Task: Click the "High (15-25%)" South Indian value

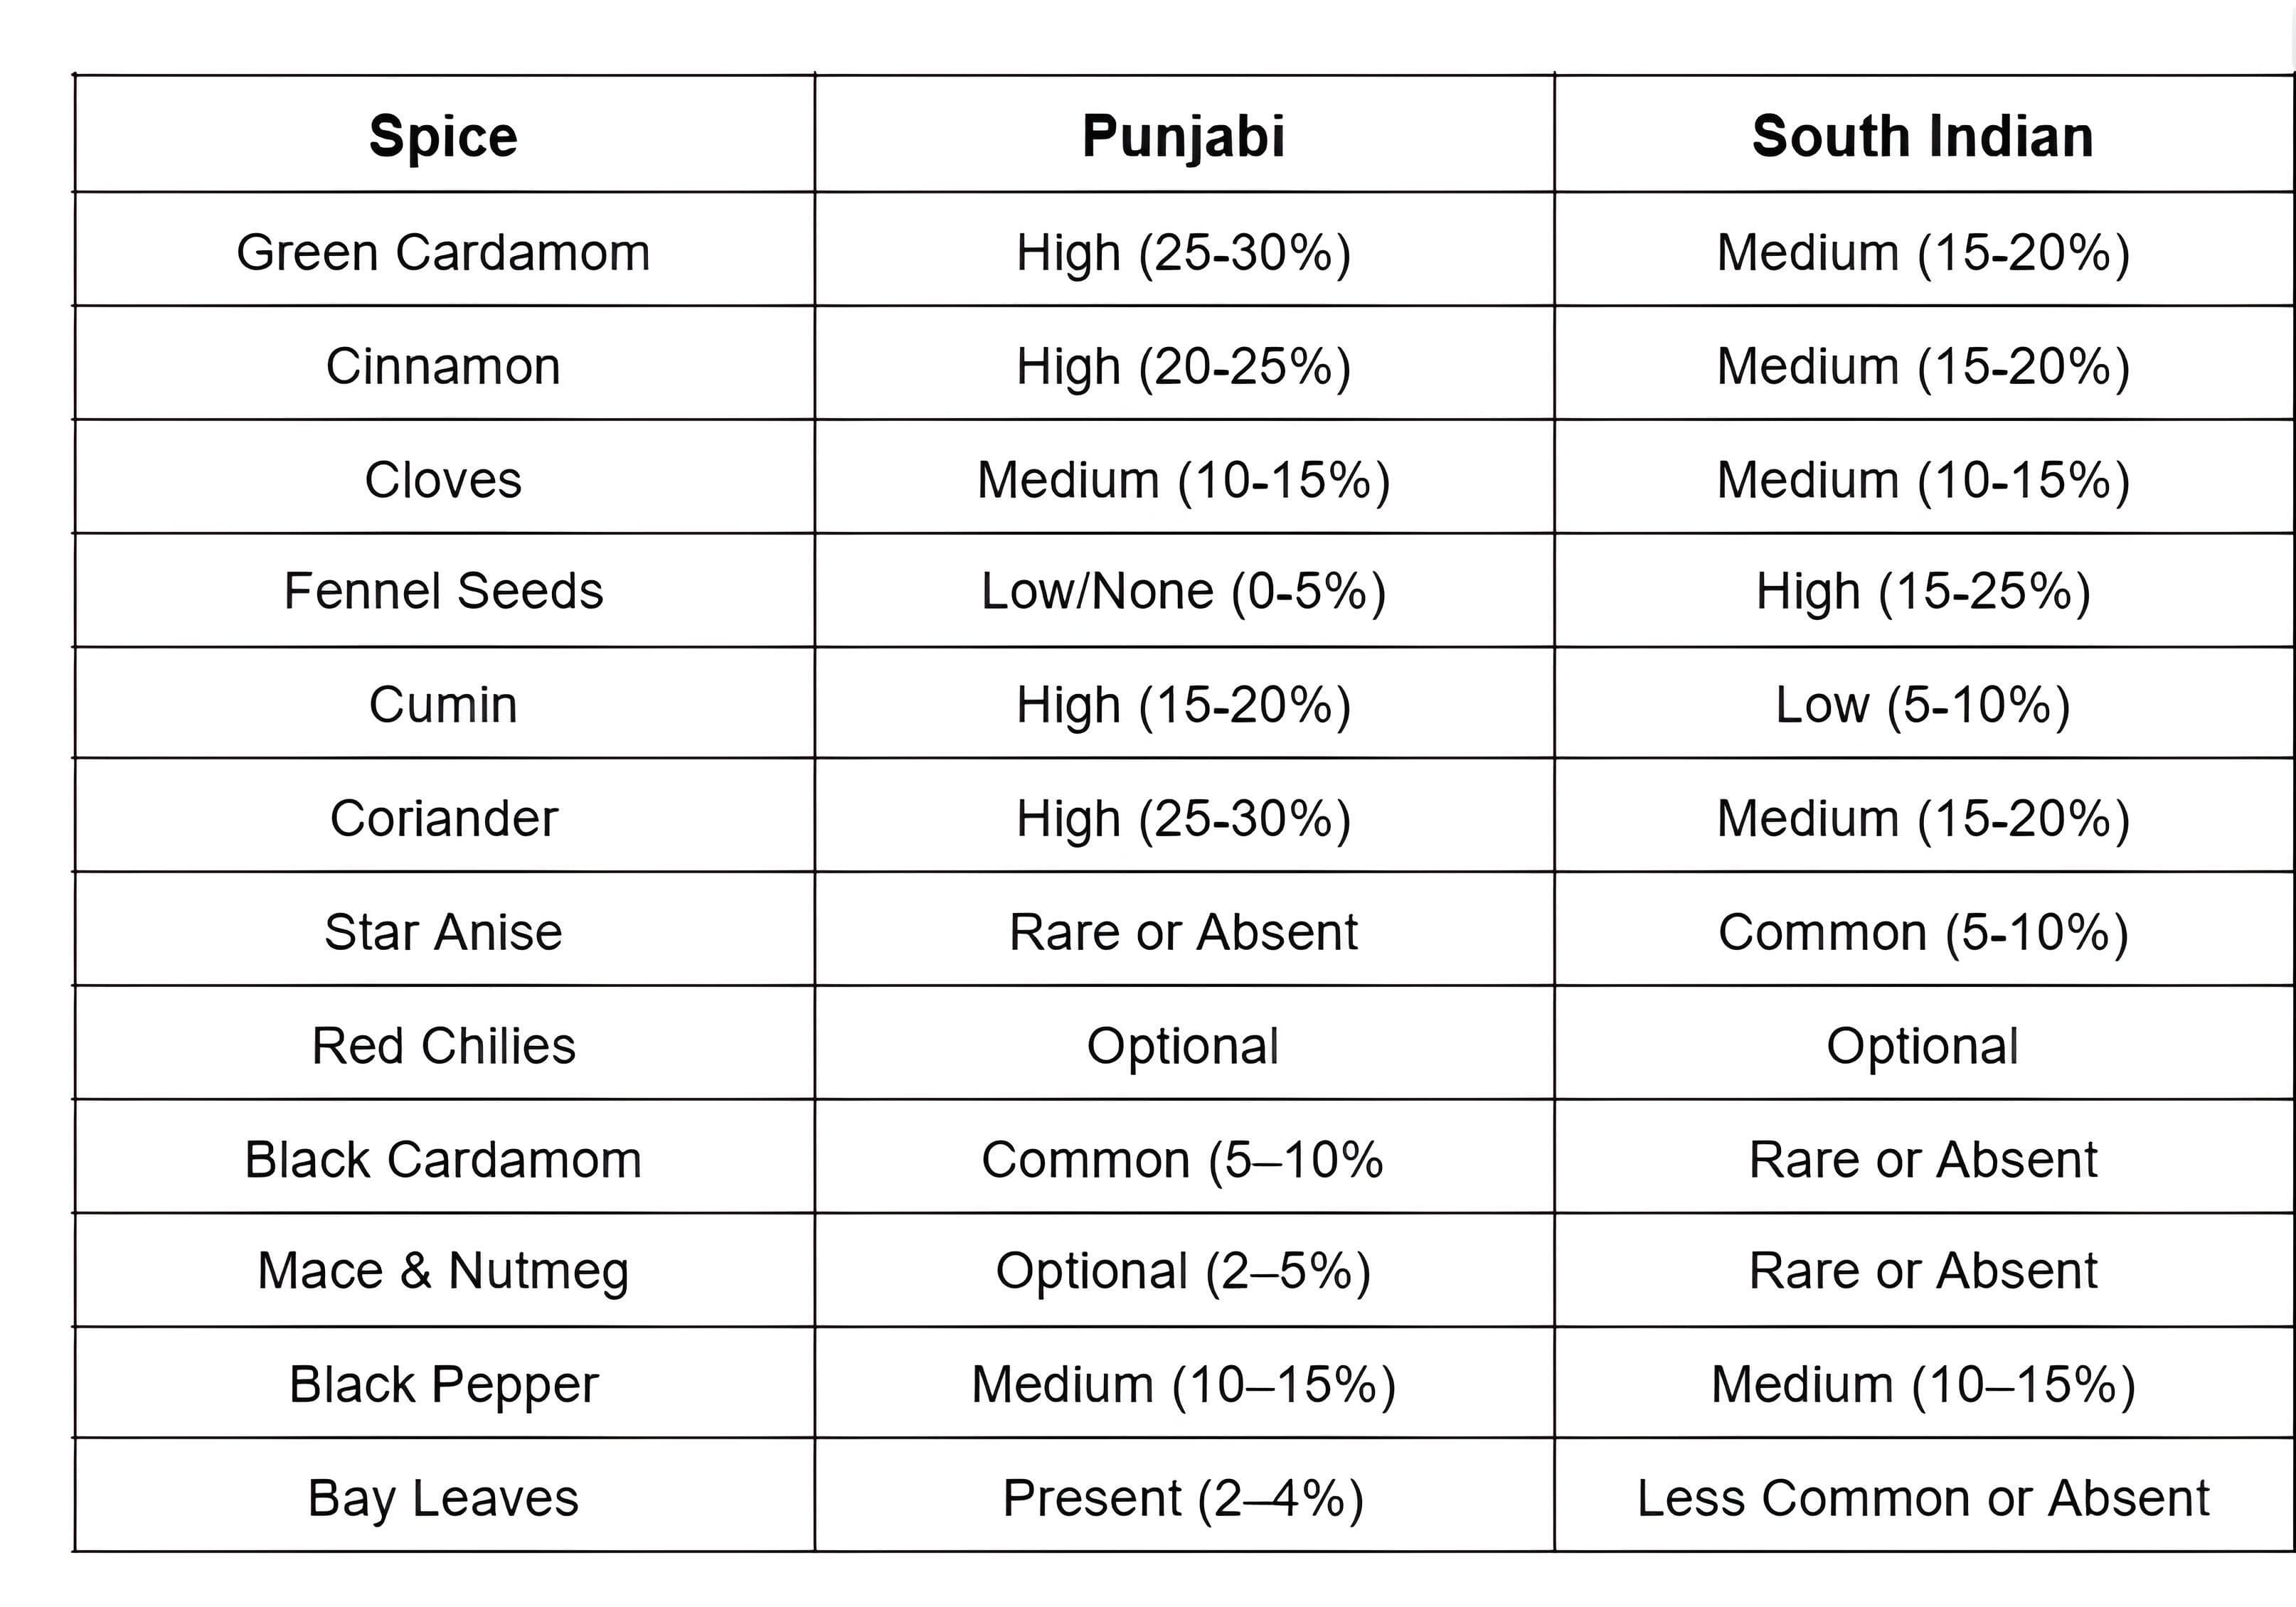Action: 1922,591
